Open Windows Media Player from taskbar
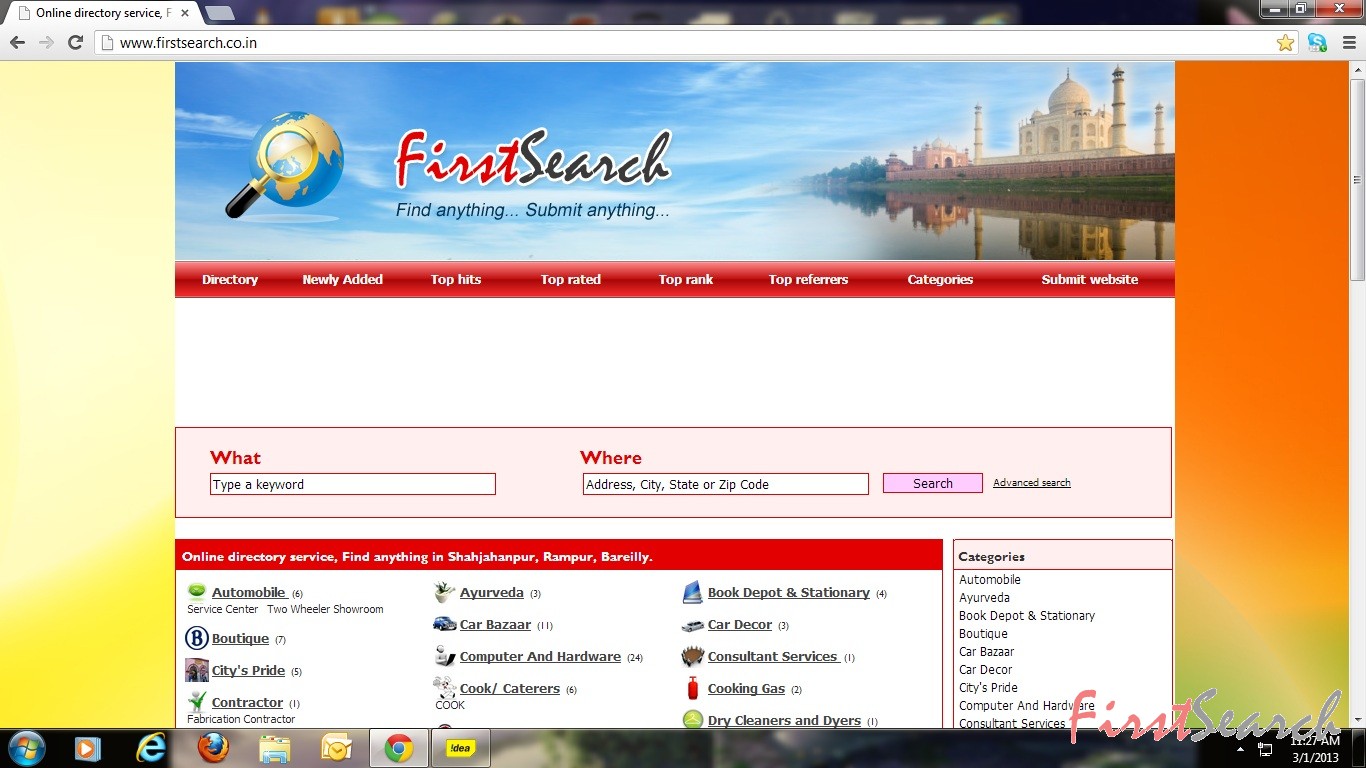The height and width of the screenshot is (768, 1366). tap(88, 748)
